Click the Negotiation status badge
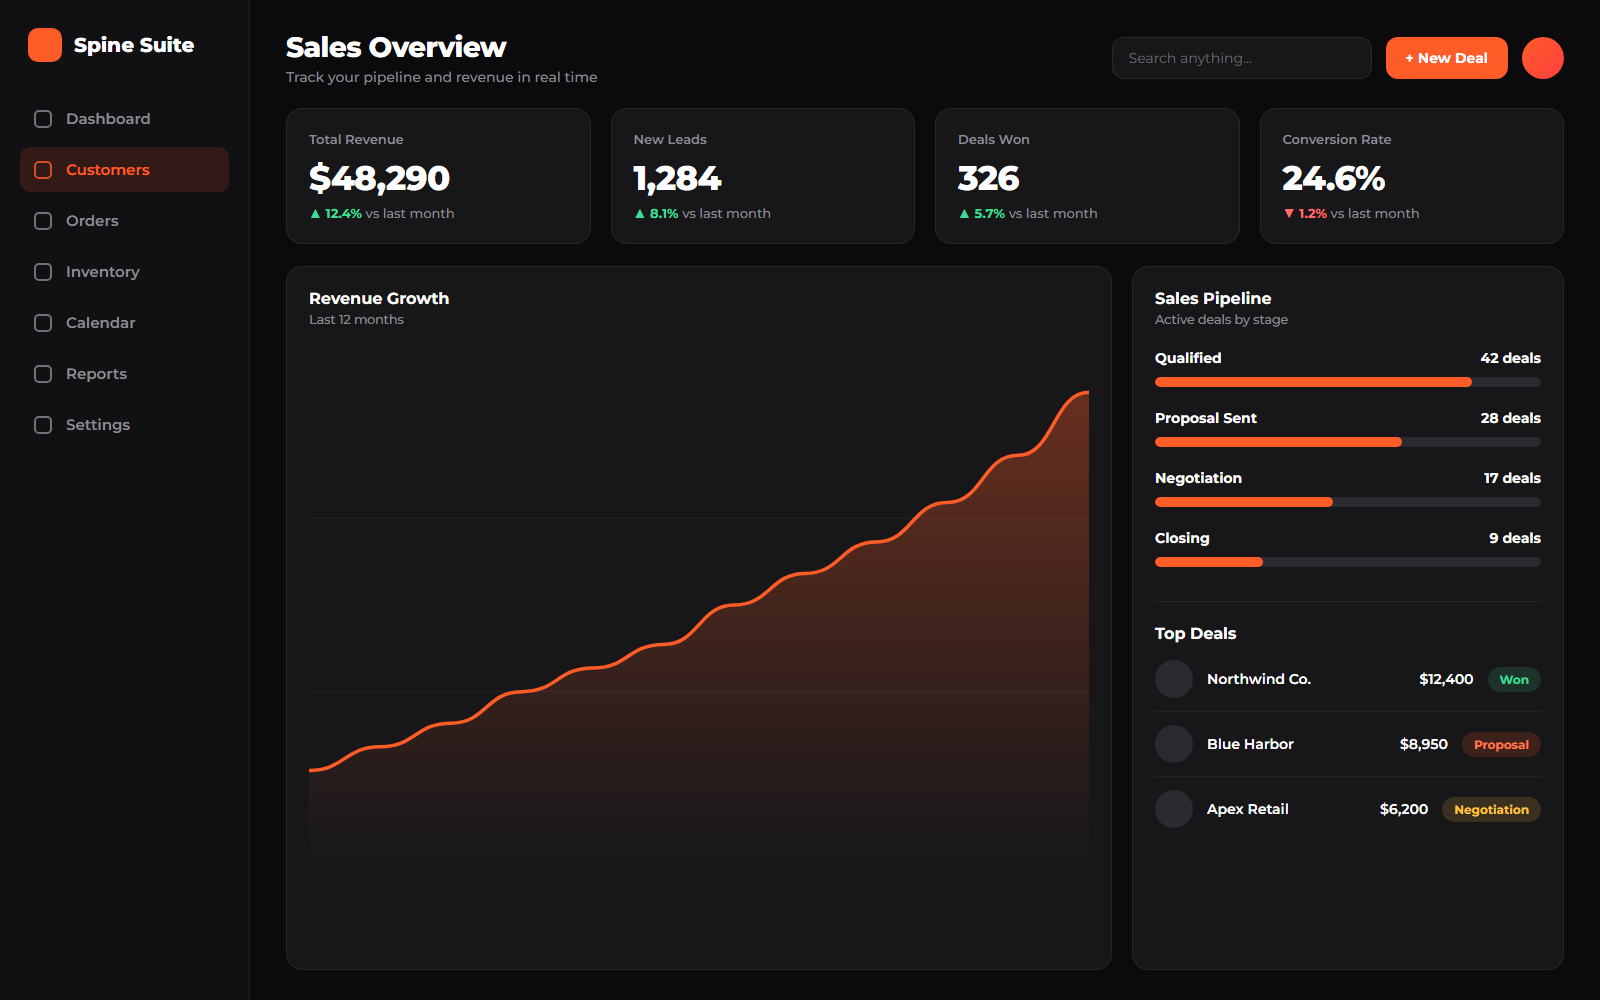1600x1000 pixels. [x=1491, y=810]
